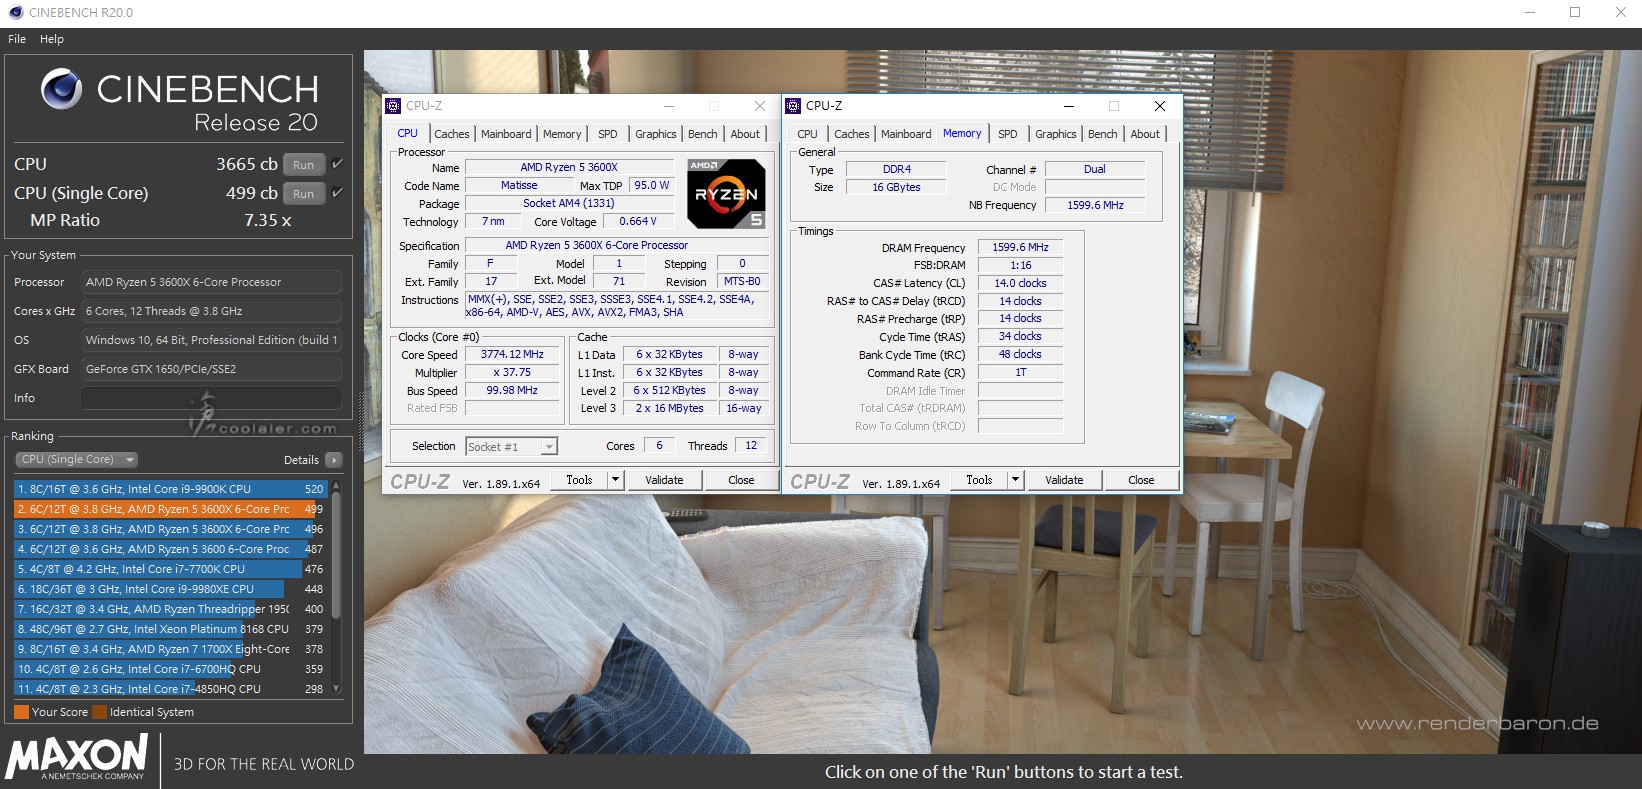Select Caches tab in right CPU-Z window

point(852,134)
